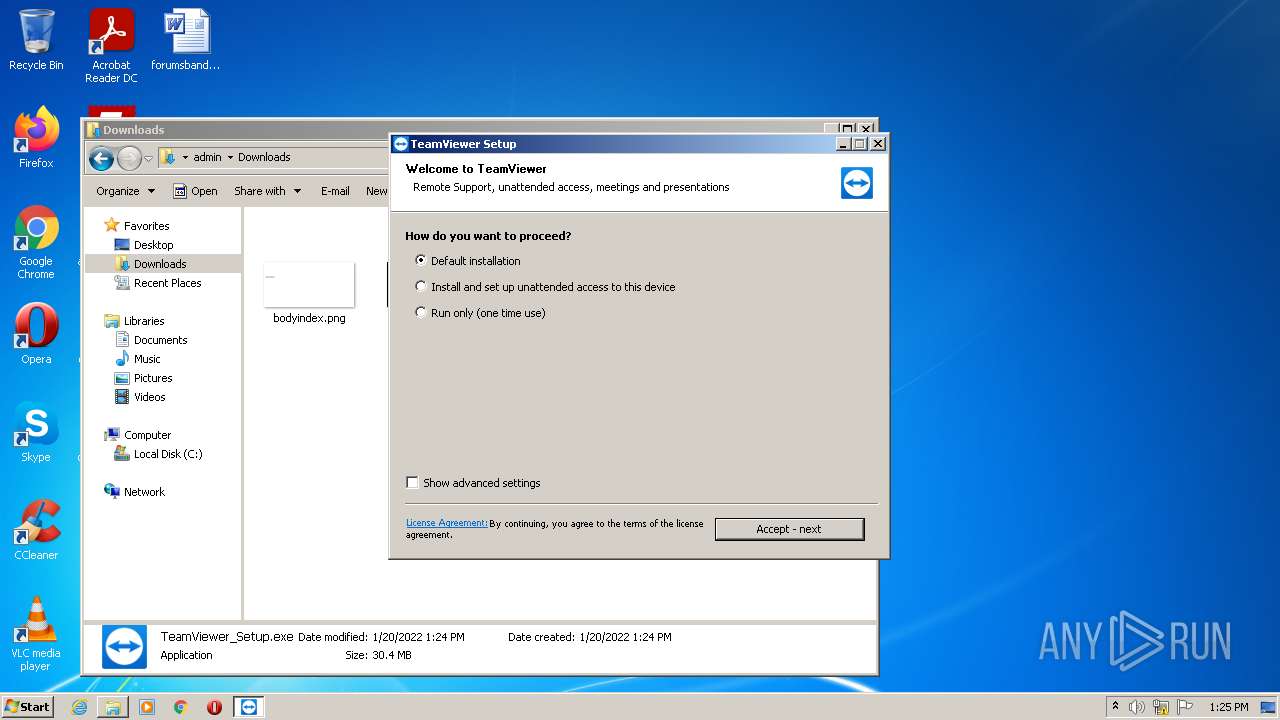Open Recycle Bin on desktop
This screenshot has width=1280, height=720.
click(x=36, y=40)
